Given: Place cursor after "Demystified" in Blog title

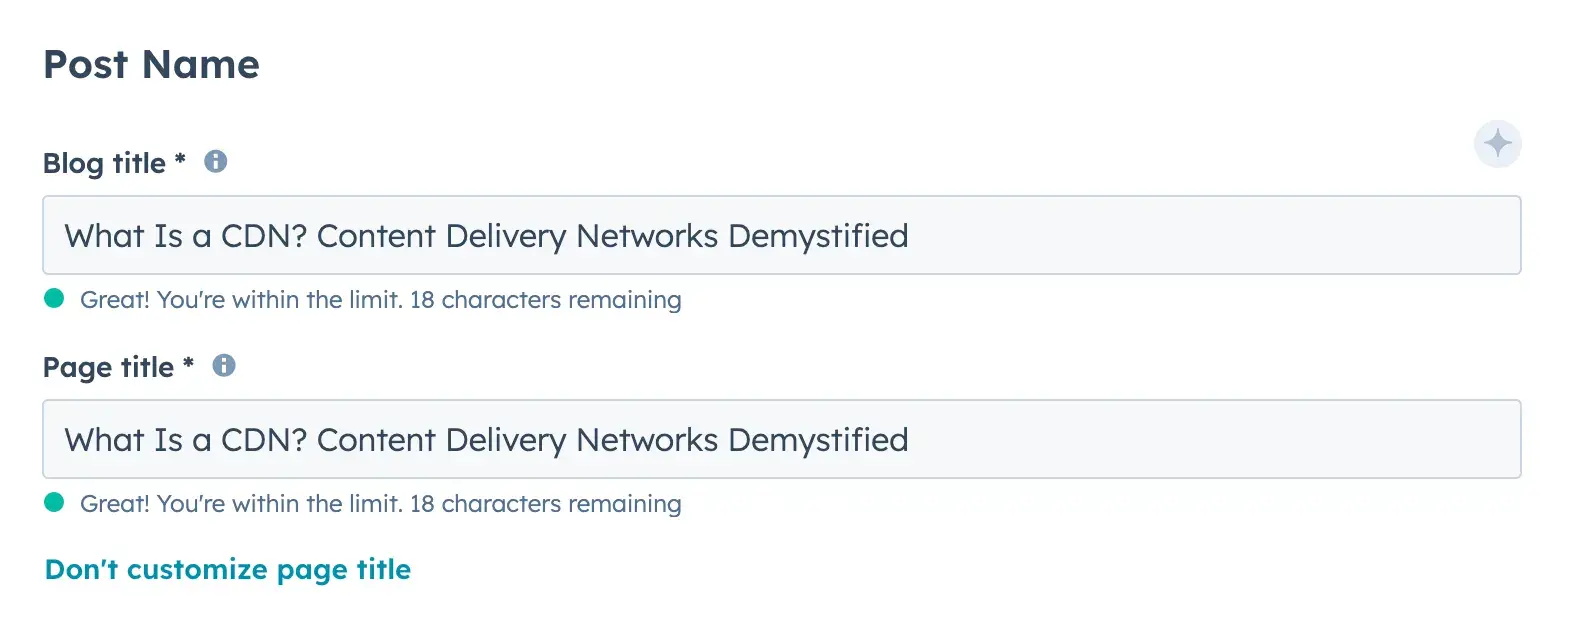Looking at the screenshot, I should [910, 236].
